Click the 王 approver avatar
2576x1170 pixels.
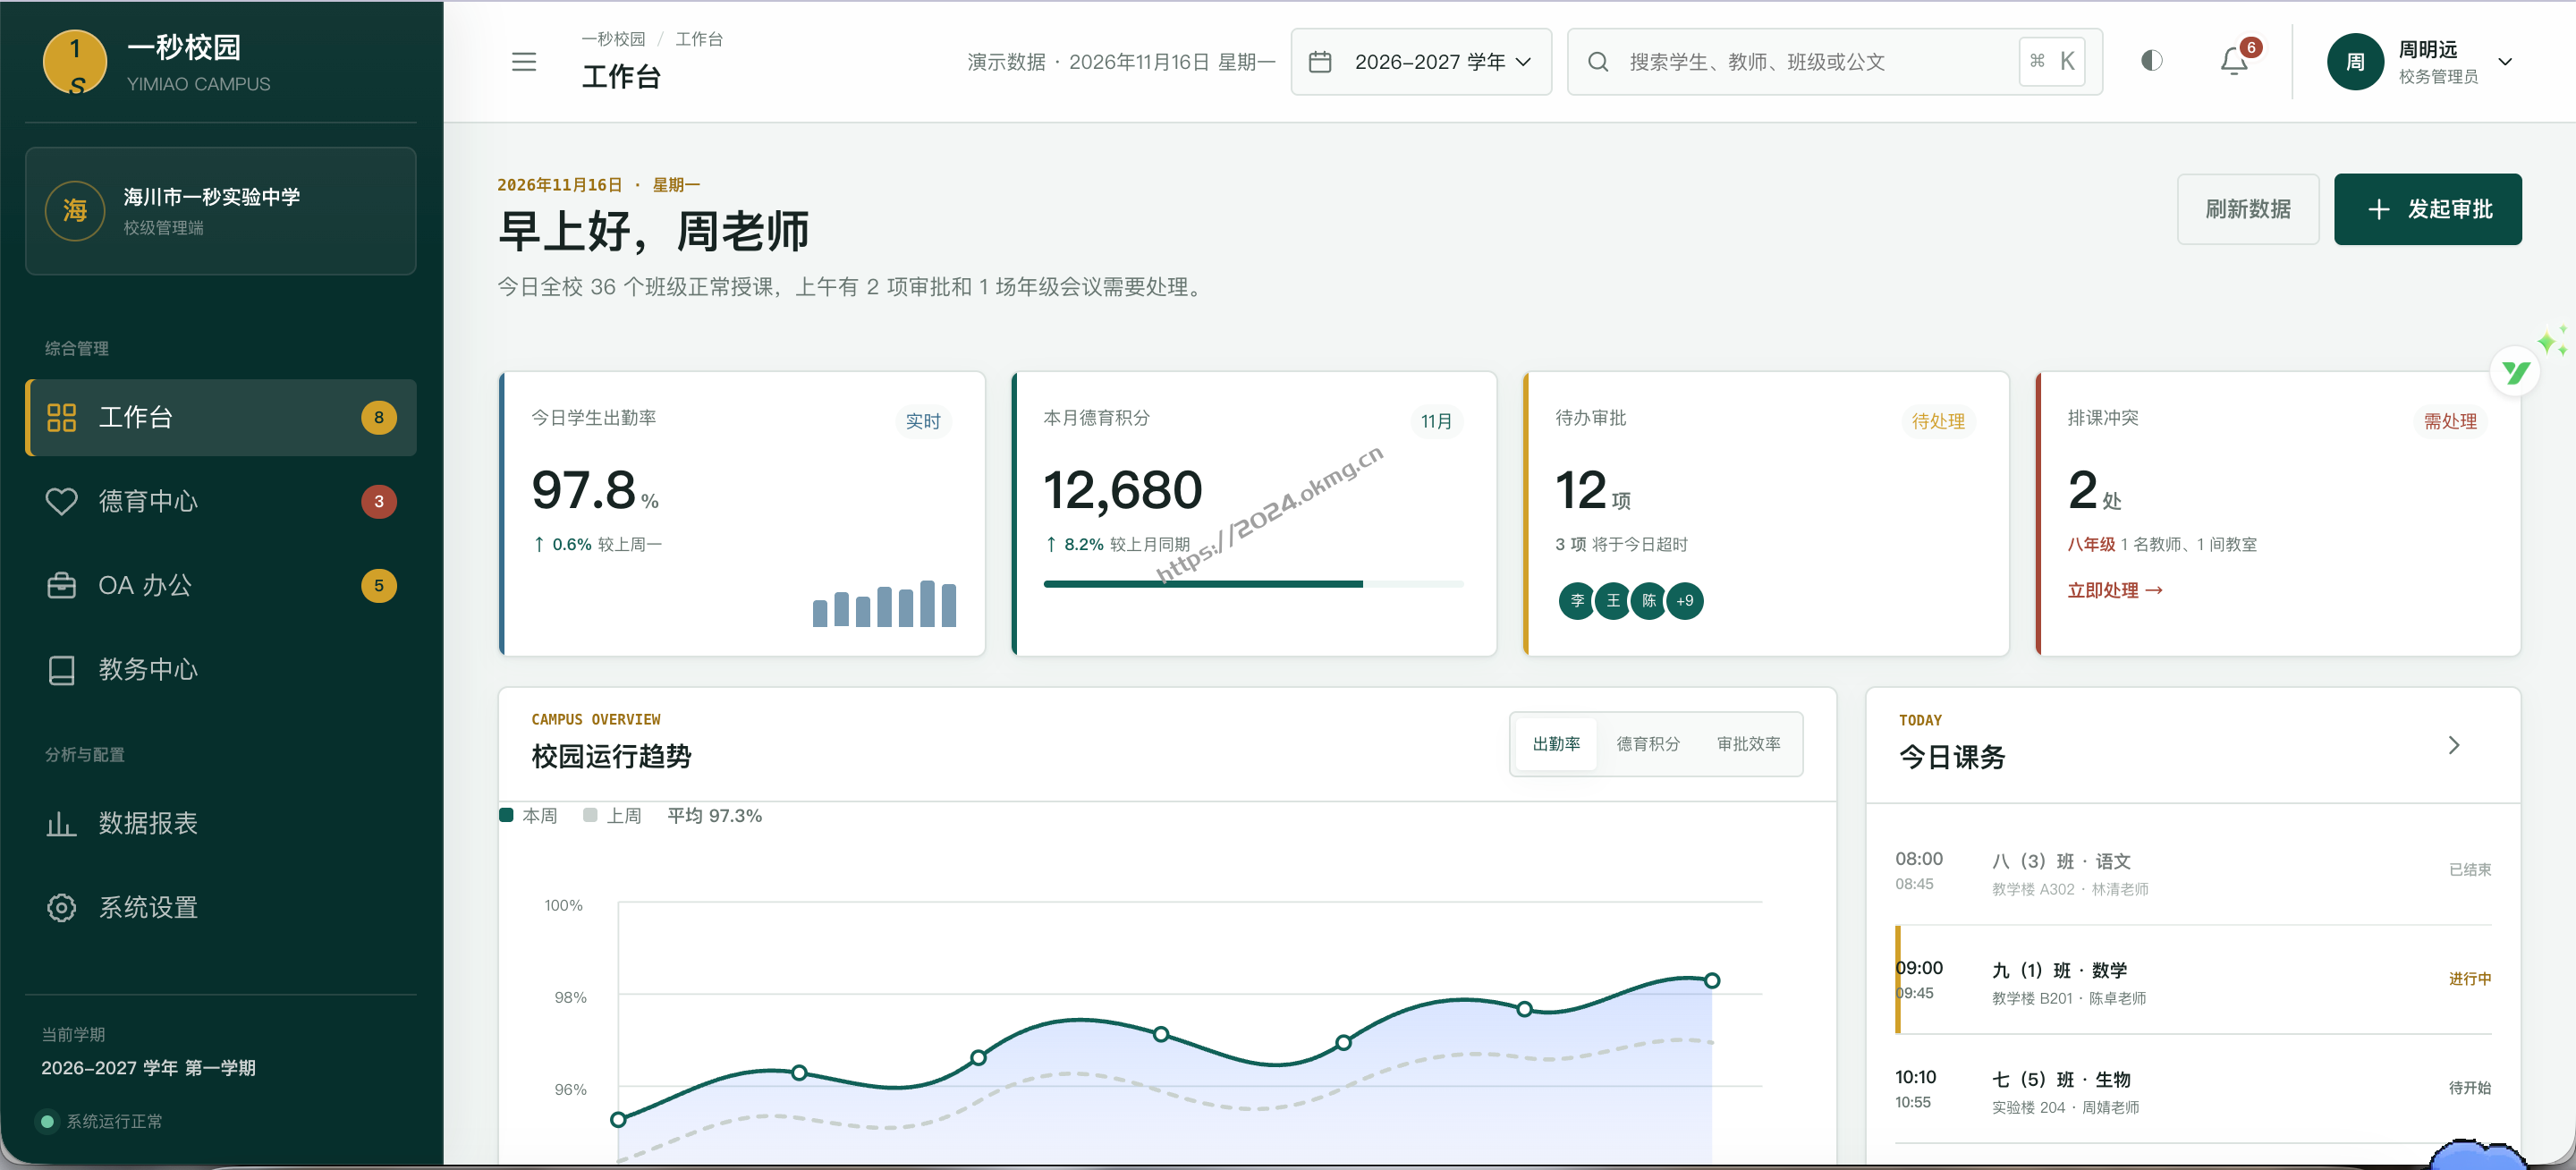coord(1613,600)
